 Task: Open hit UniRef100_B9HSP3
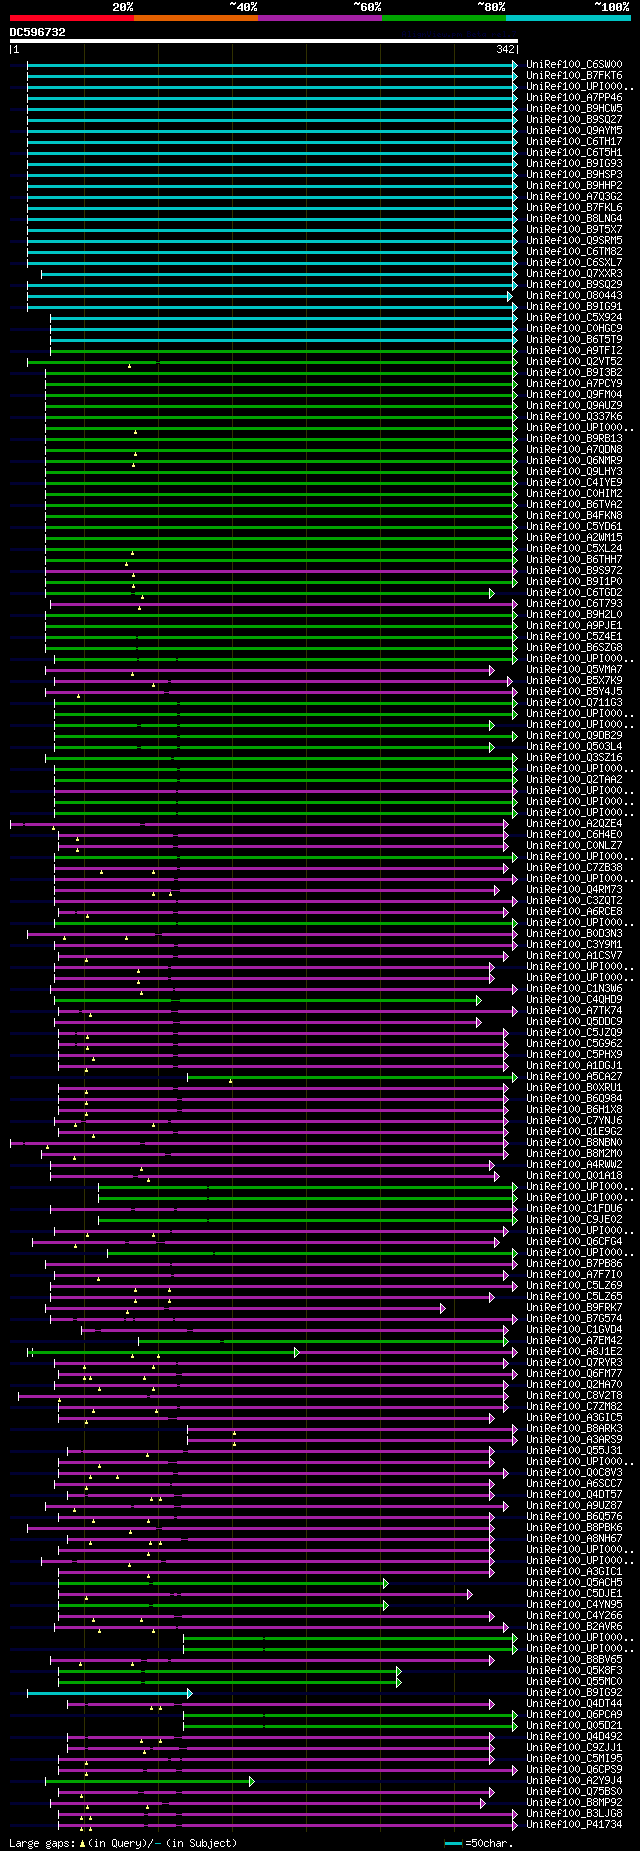point(574,174)
